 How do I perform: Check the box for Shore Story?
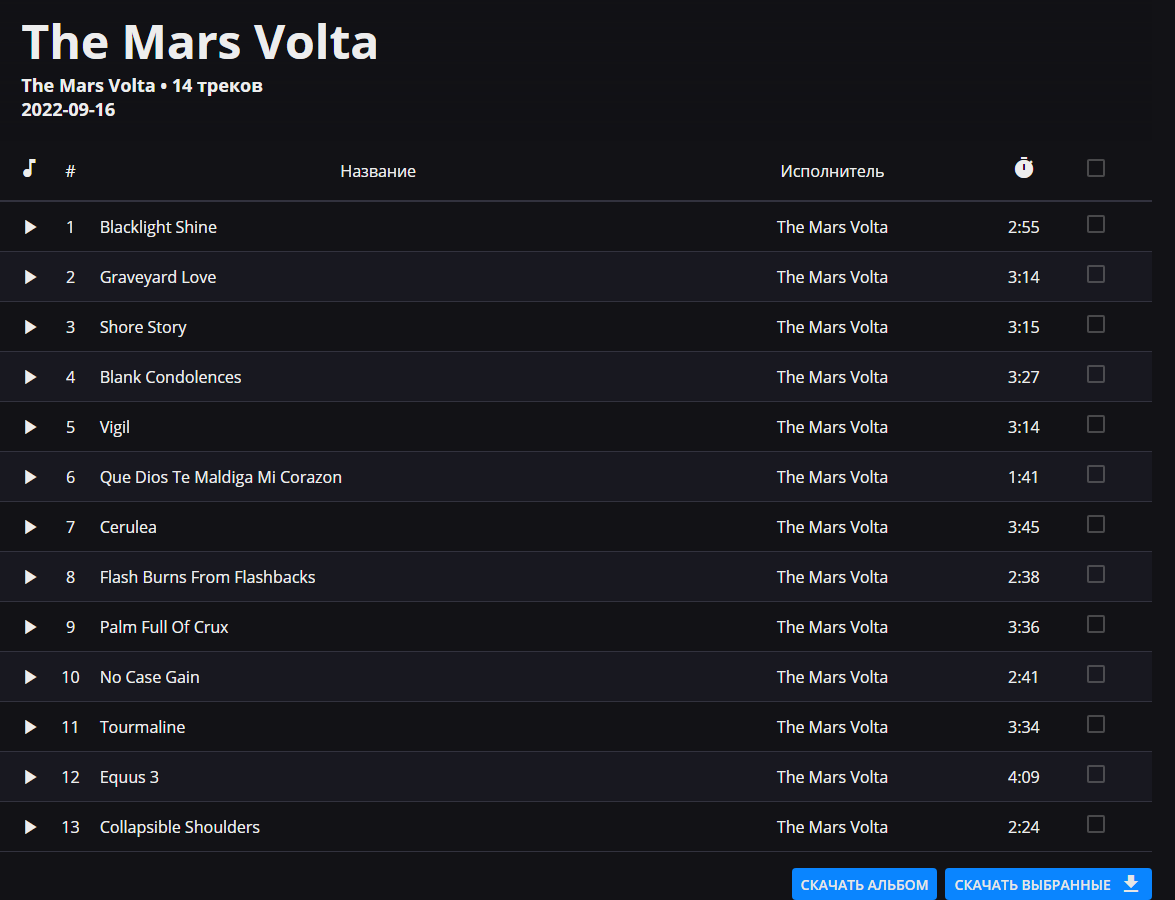[1096, 324]
